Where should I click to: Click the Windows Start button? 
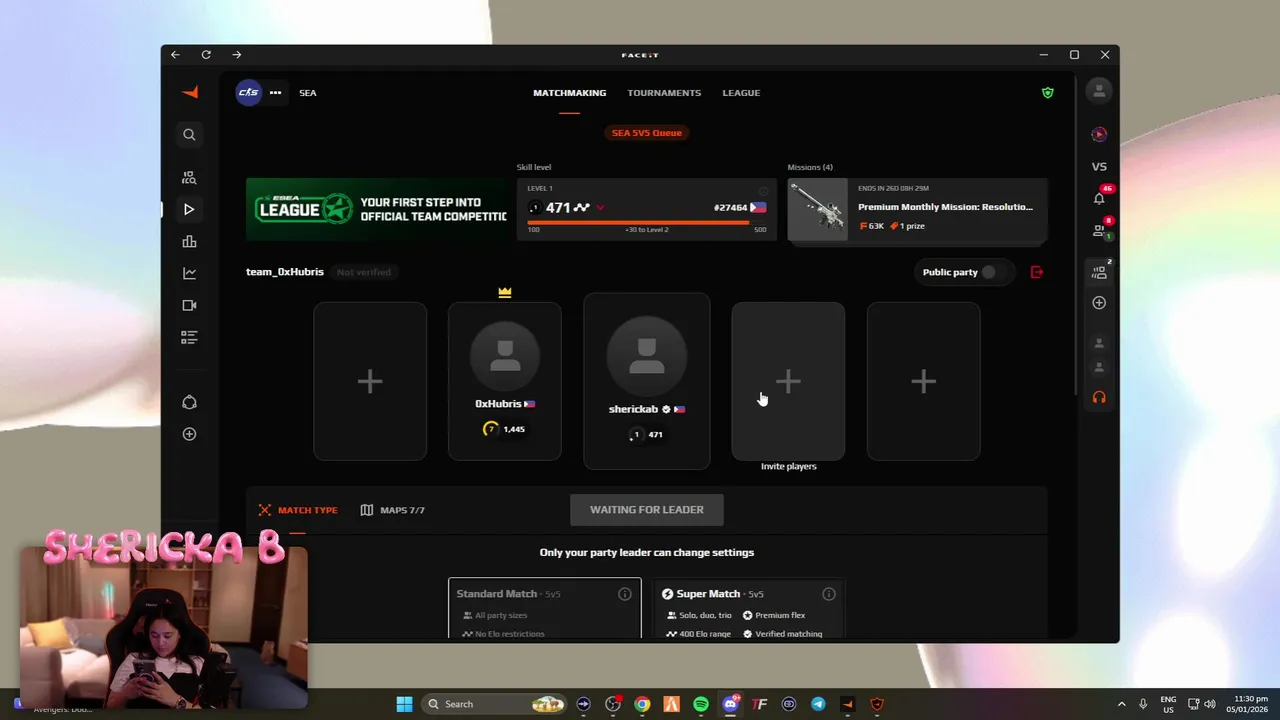404,704
